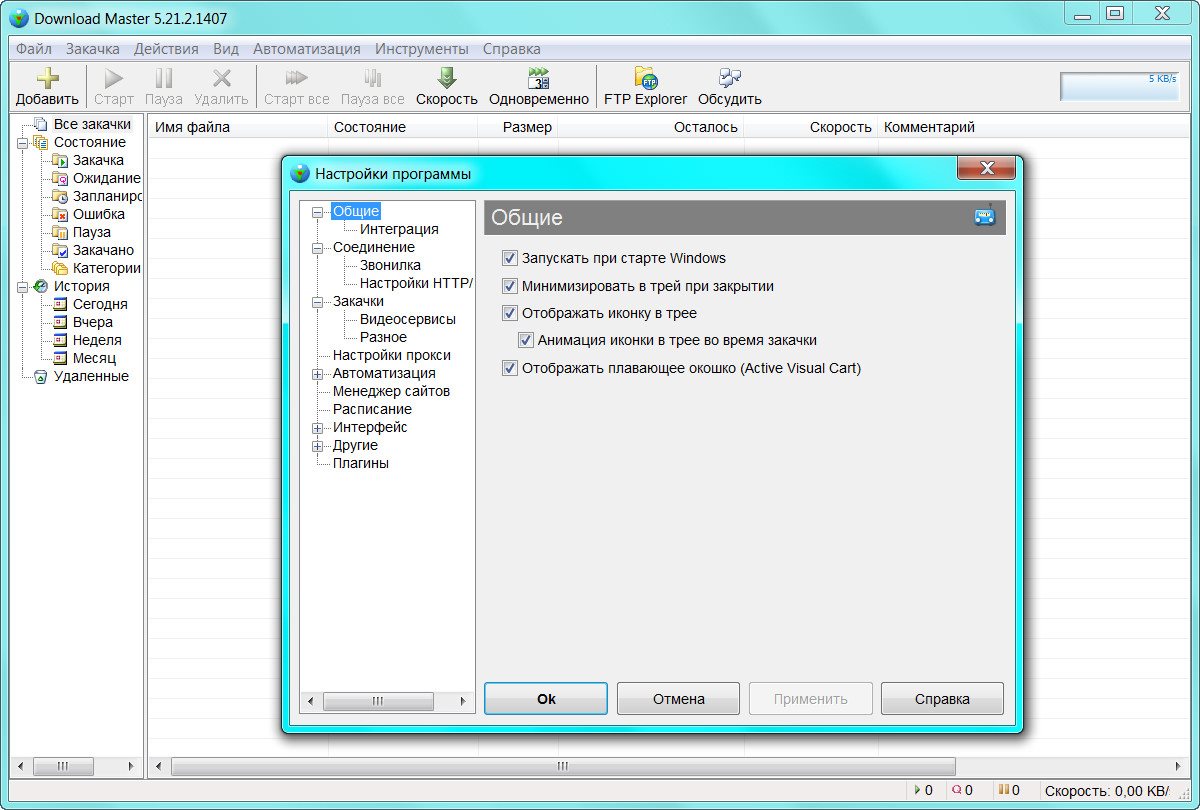Click the Старт все toolbar icon
The width and height of the screenshot is (1200, 810).
tap(297, 87)
